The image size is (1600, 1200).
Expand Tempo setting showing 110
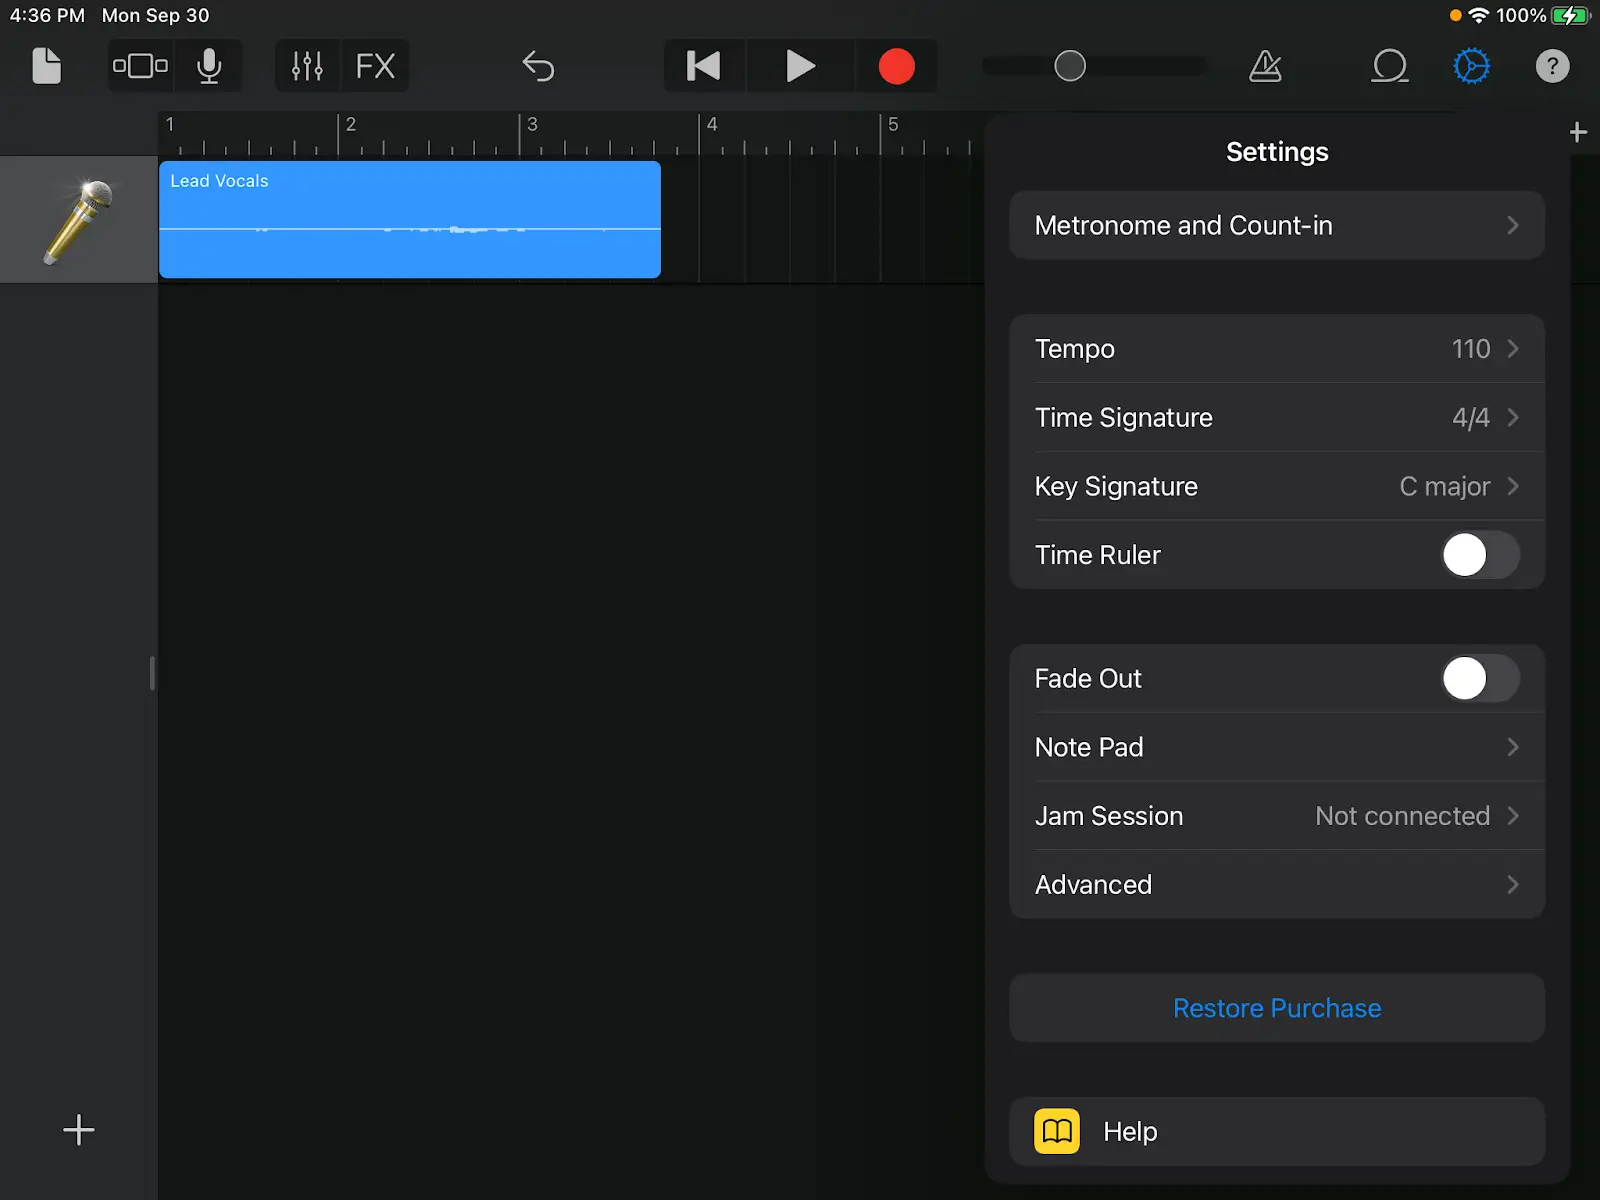click(1276, 349)
